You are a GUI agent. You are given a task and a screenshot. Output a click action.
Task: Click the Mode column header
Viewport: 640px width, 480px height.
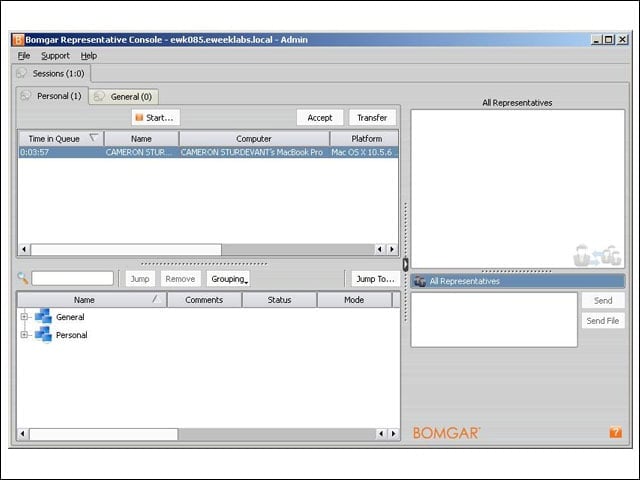(354, 300)
